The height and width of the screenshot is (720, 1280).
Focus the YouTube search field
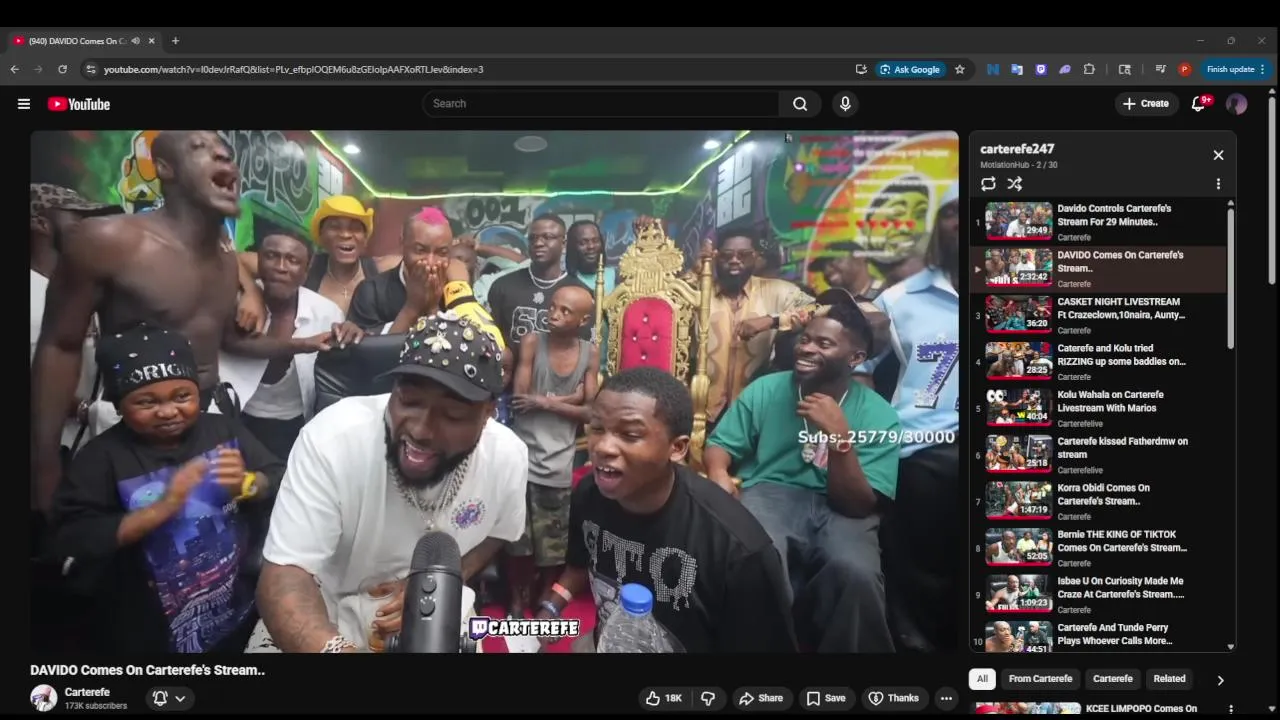[600, 104]
